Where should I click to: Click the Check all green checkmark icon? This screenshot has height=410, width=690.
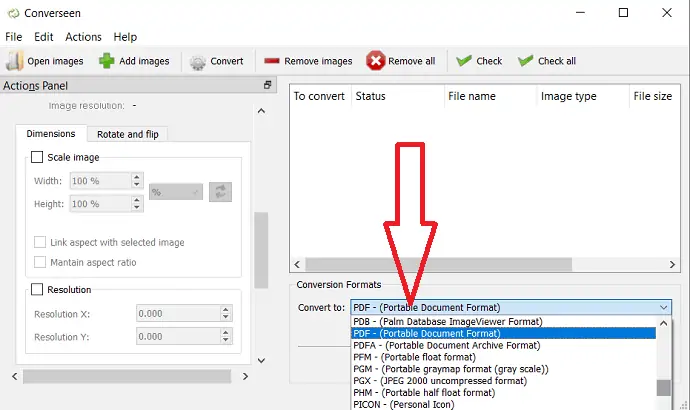point(525,60)
